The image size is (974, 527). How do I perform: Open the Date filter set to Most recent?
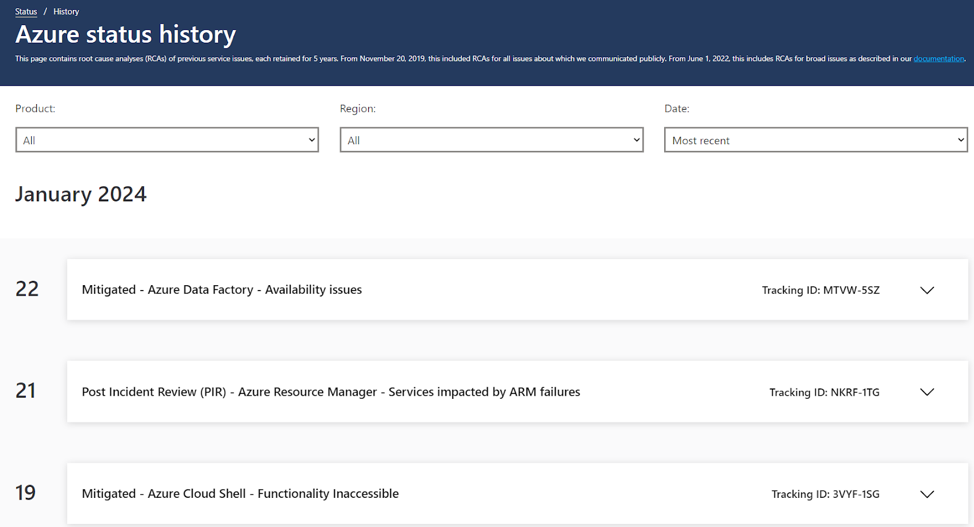coord(815,140)
